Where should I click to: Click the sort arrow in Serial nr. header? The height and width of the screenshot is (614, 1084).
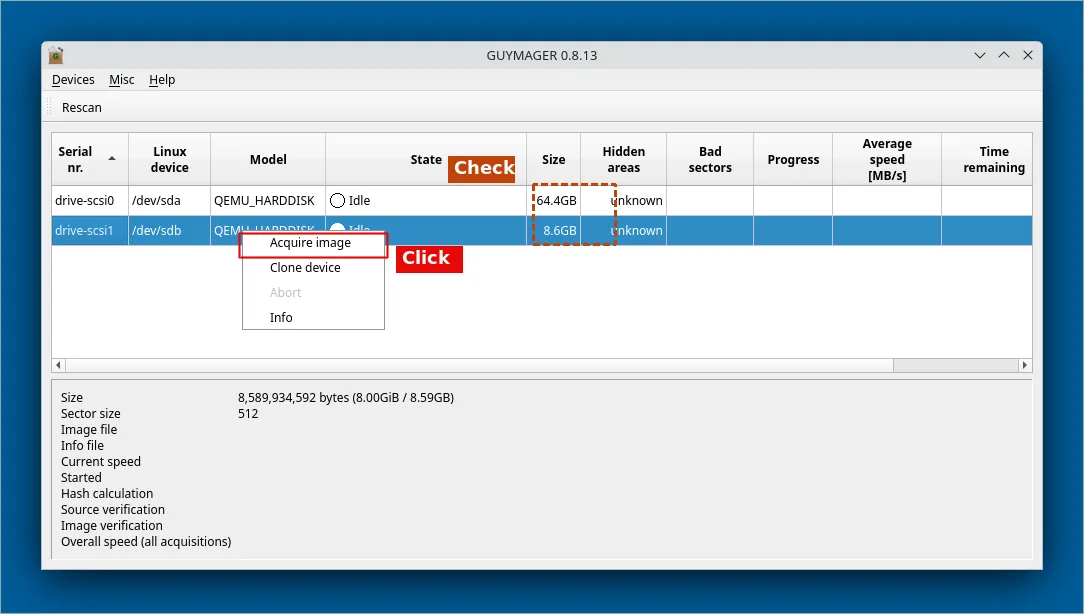click(x=112, y=158)
